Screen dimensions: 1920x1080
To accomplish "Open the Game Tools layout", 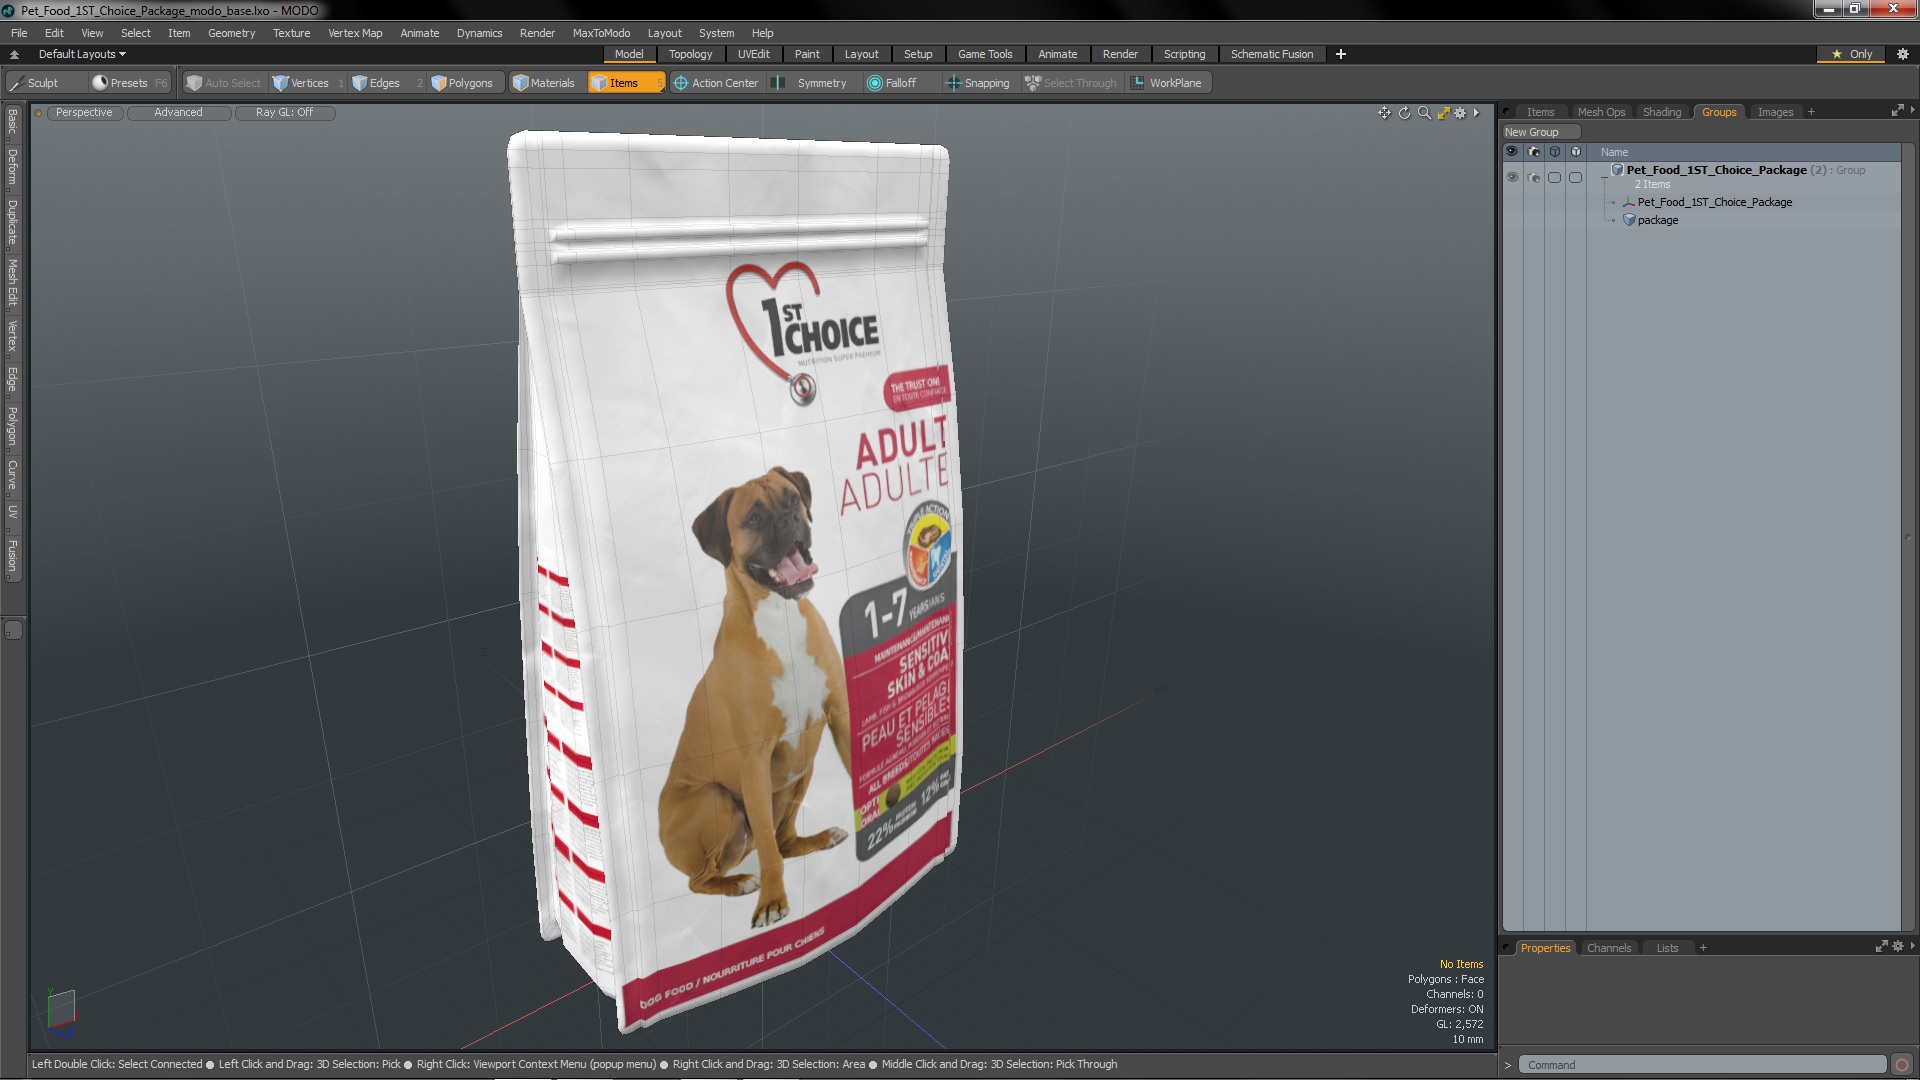I will 984,54.
